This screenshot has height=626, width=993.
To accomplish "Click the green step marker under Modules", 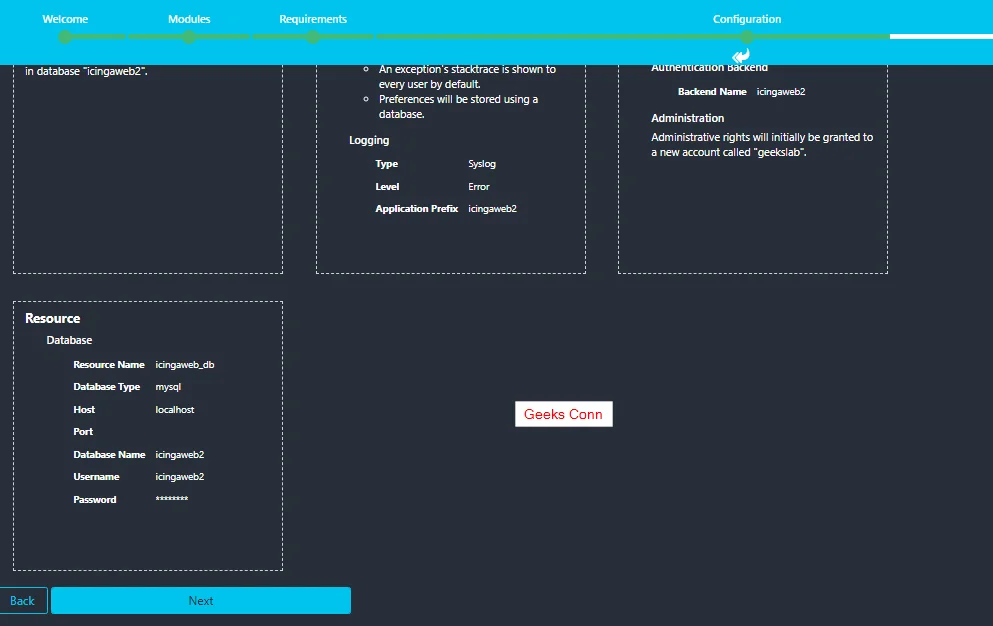I will point(188,36).
